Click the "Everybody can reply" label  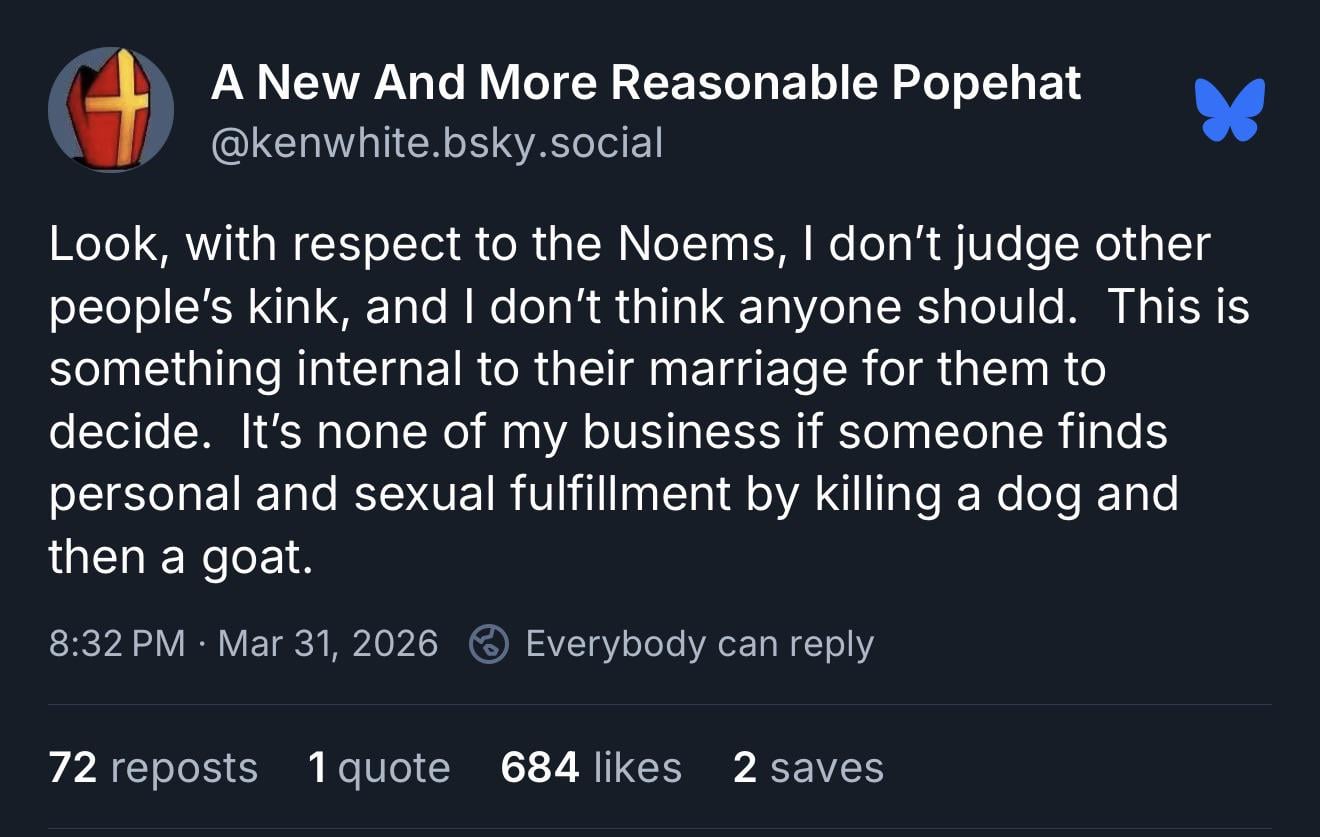(699, 644)
